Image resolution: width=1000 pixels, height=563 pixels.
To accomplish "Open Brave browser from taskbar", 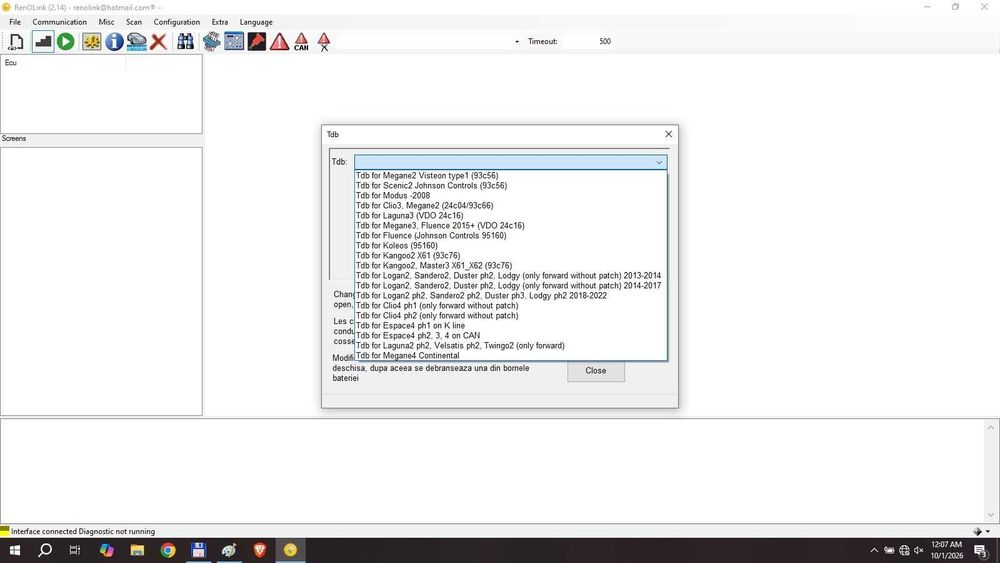I will click(x=260, y=550).
